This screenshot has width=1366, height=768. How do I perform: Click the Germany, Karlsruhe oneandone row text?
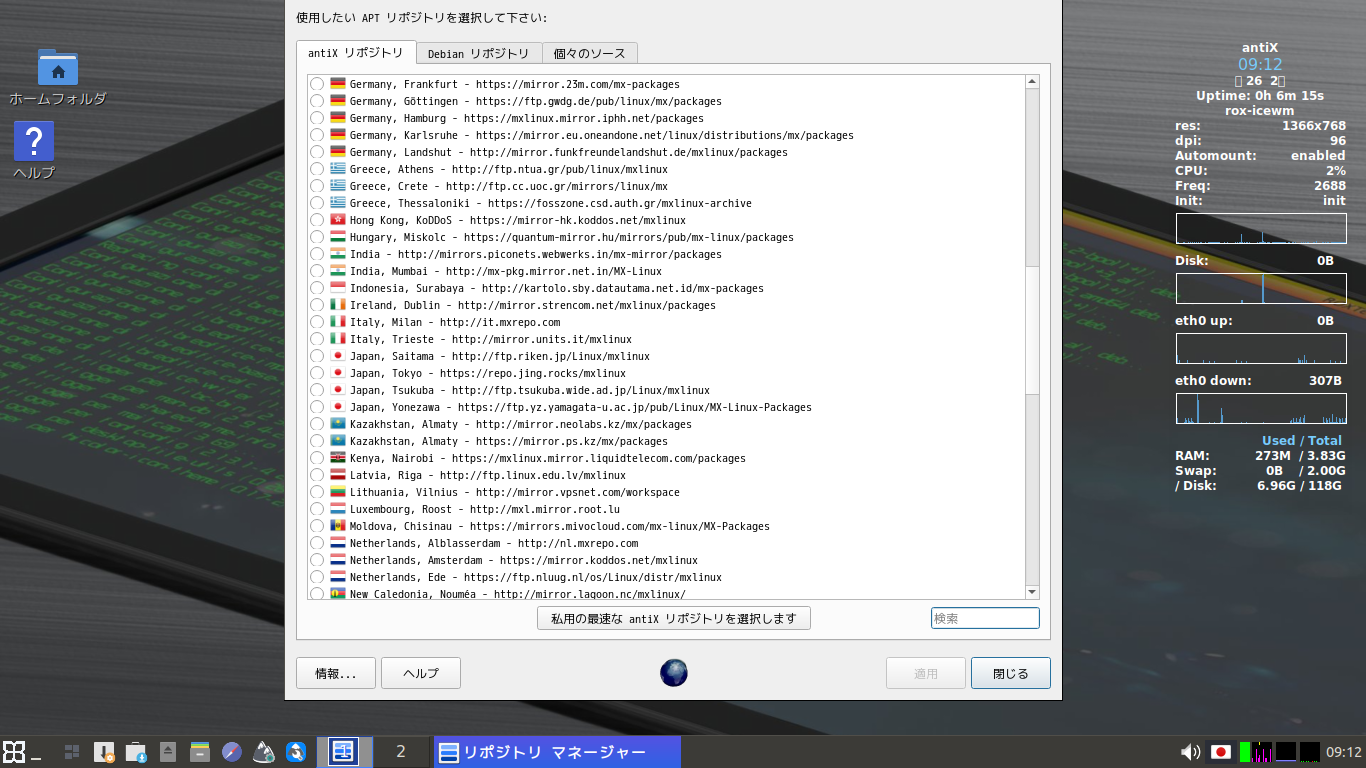[602, 135]
